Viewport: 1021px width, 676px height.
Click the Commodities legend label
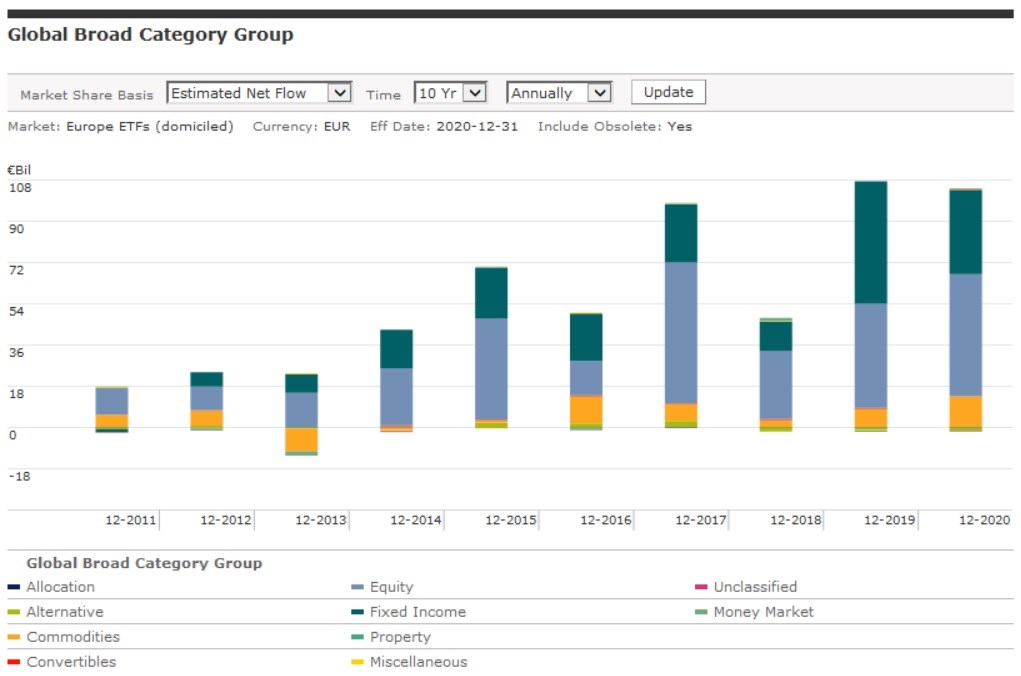click(73, 637)
